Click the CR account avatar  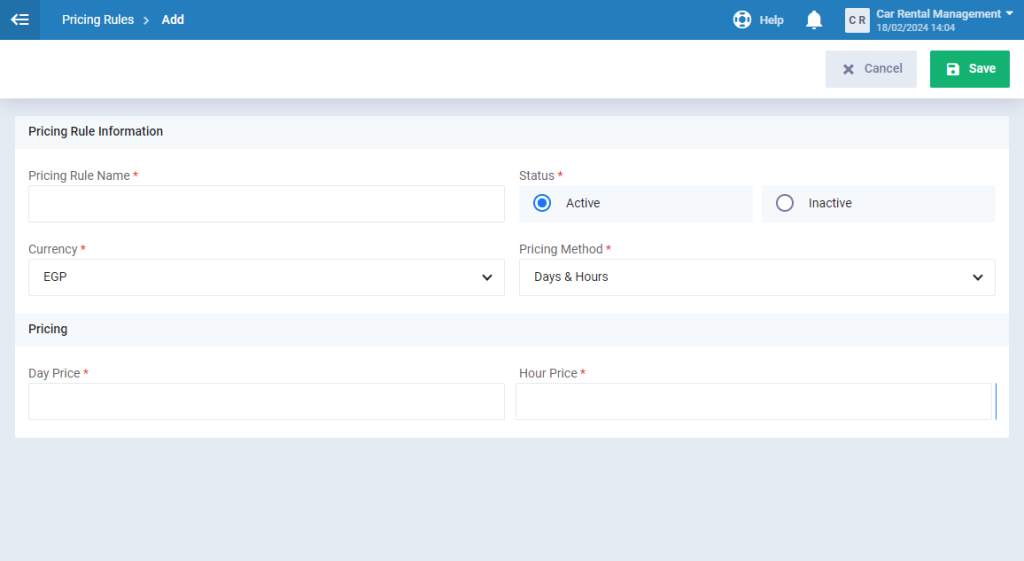[x=857, y=20]
